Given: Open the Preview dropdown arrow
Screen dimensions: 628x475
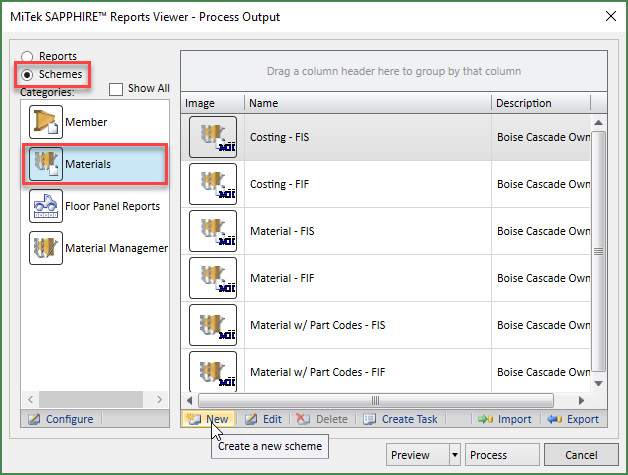Looking at the screenshot, I should (x=455, y=455).
